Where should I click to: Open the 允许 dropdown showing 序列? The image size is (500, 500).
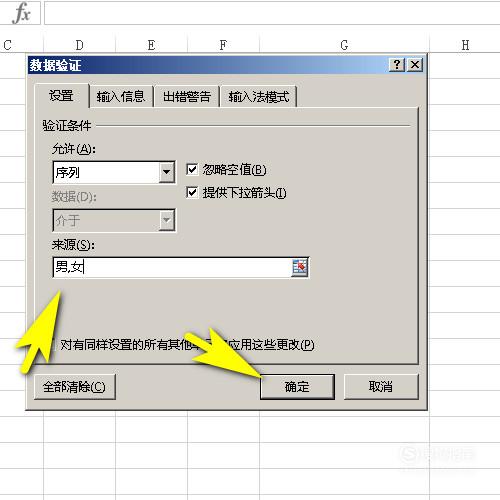click(x=114, y=172)
